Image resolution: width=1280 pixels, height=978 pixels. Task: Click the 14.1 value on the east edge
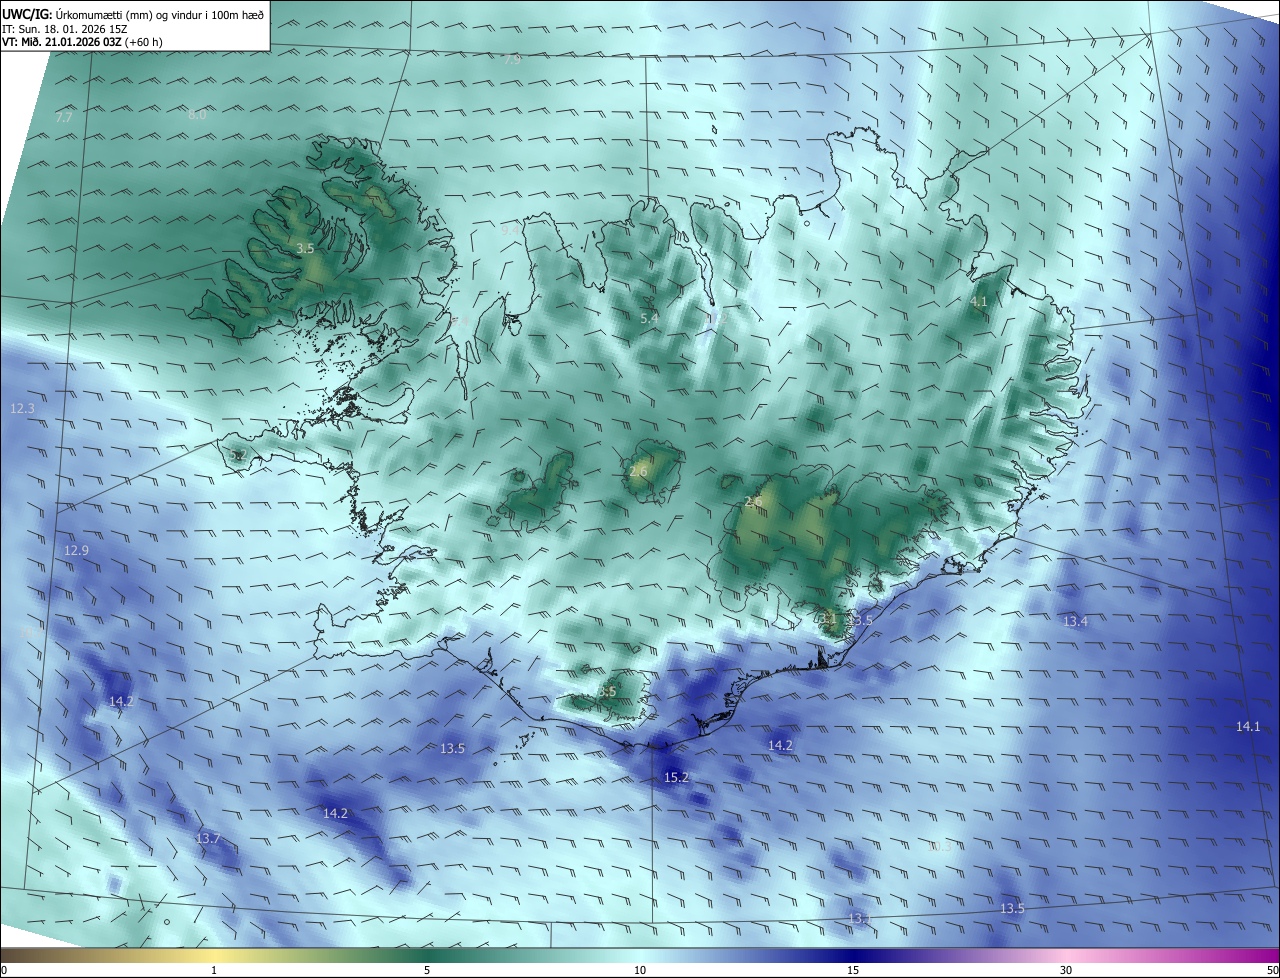coord(1248,726)
